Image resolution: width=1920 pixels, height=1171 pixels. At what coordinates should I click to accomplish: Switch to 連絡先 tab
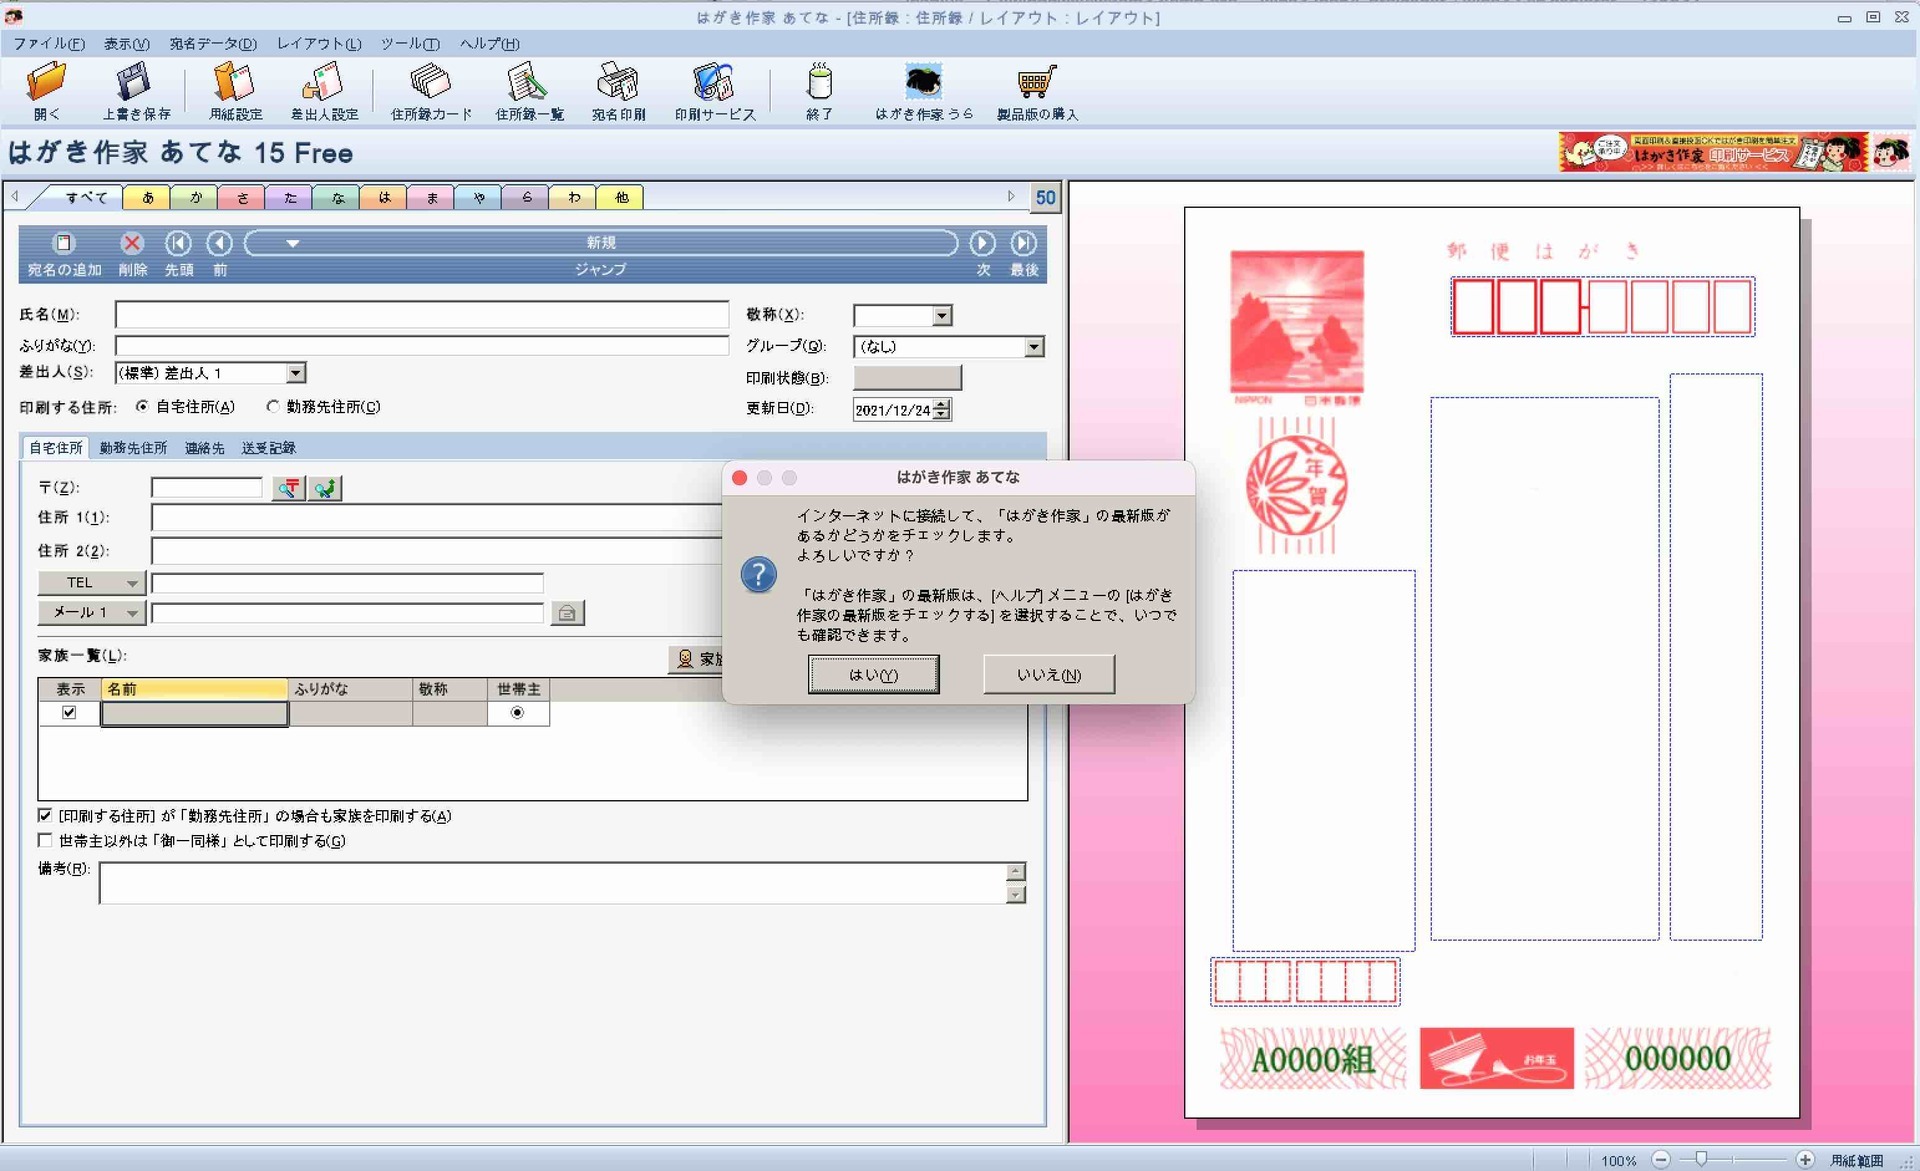pyautogui.click(x=205, y=448)
